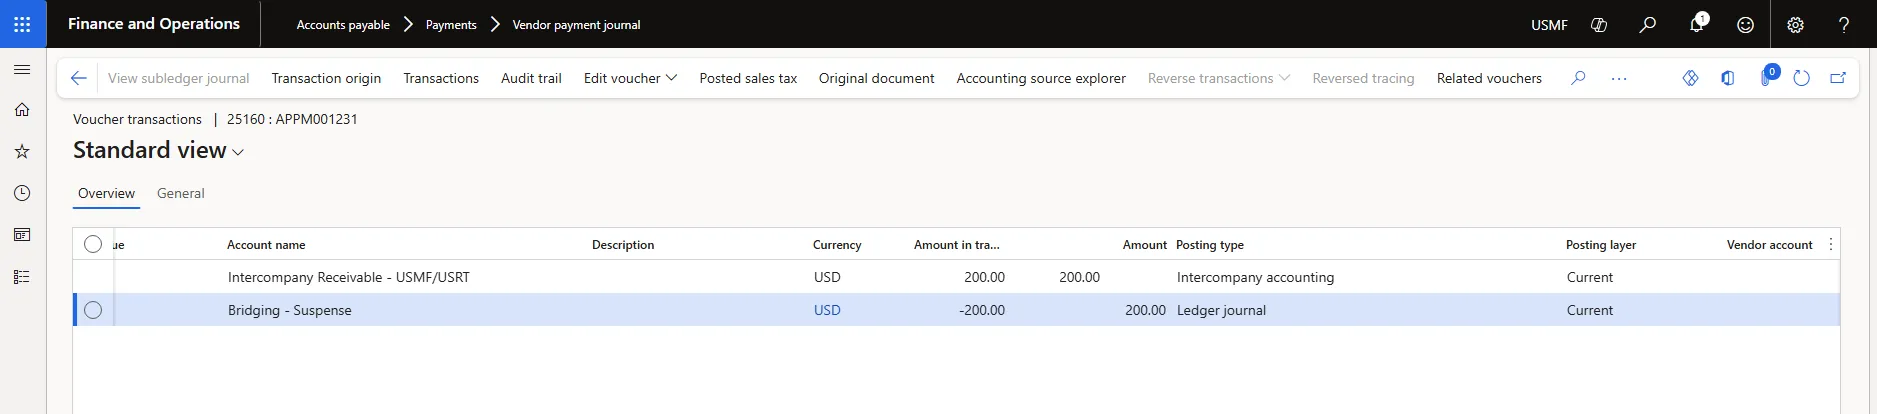
Task: Click Current in Intercompany accounting row
Action: pyautogui.click(x=1590, y=277)
